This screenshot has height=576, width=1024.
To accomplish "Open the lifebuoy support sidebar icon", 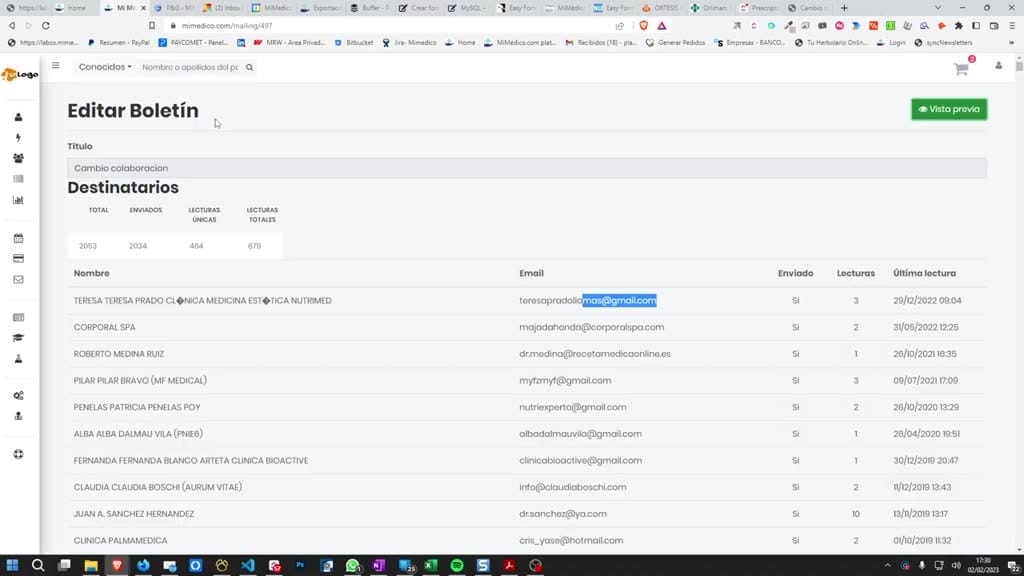I will pos(18,455).
